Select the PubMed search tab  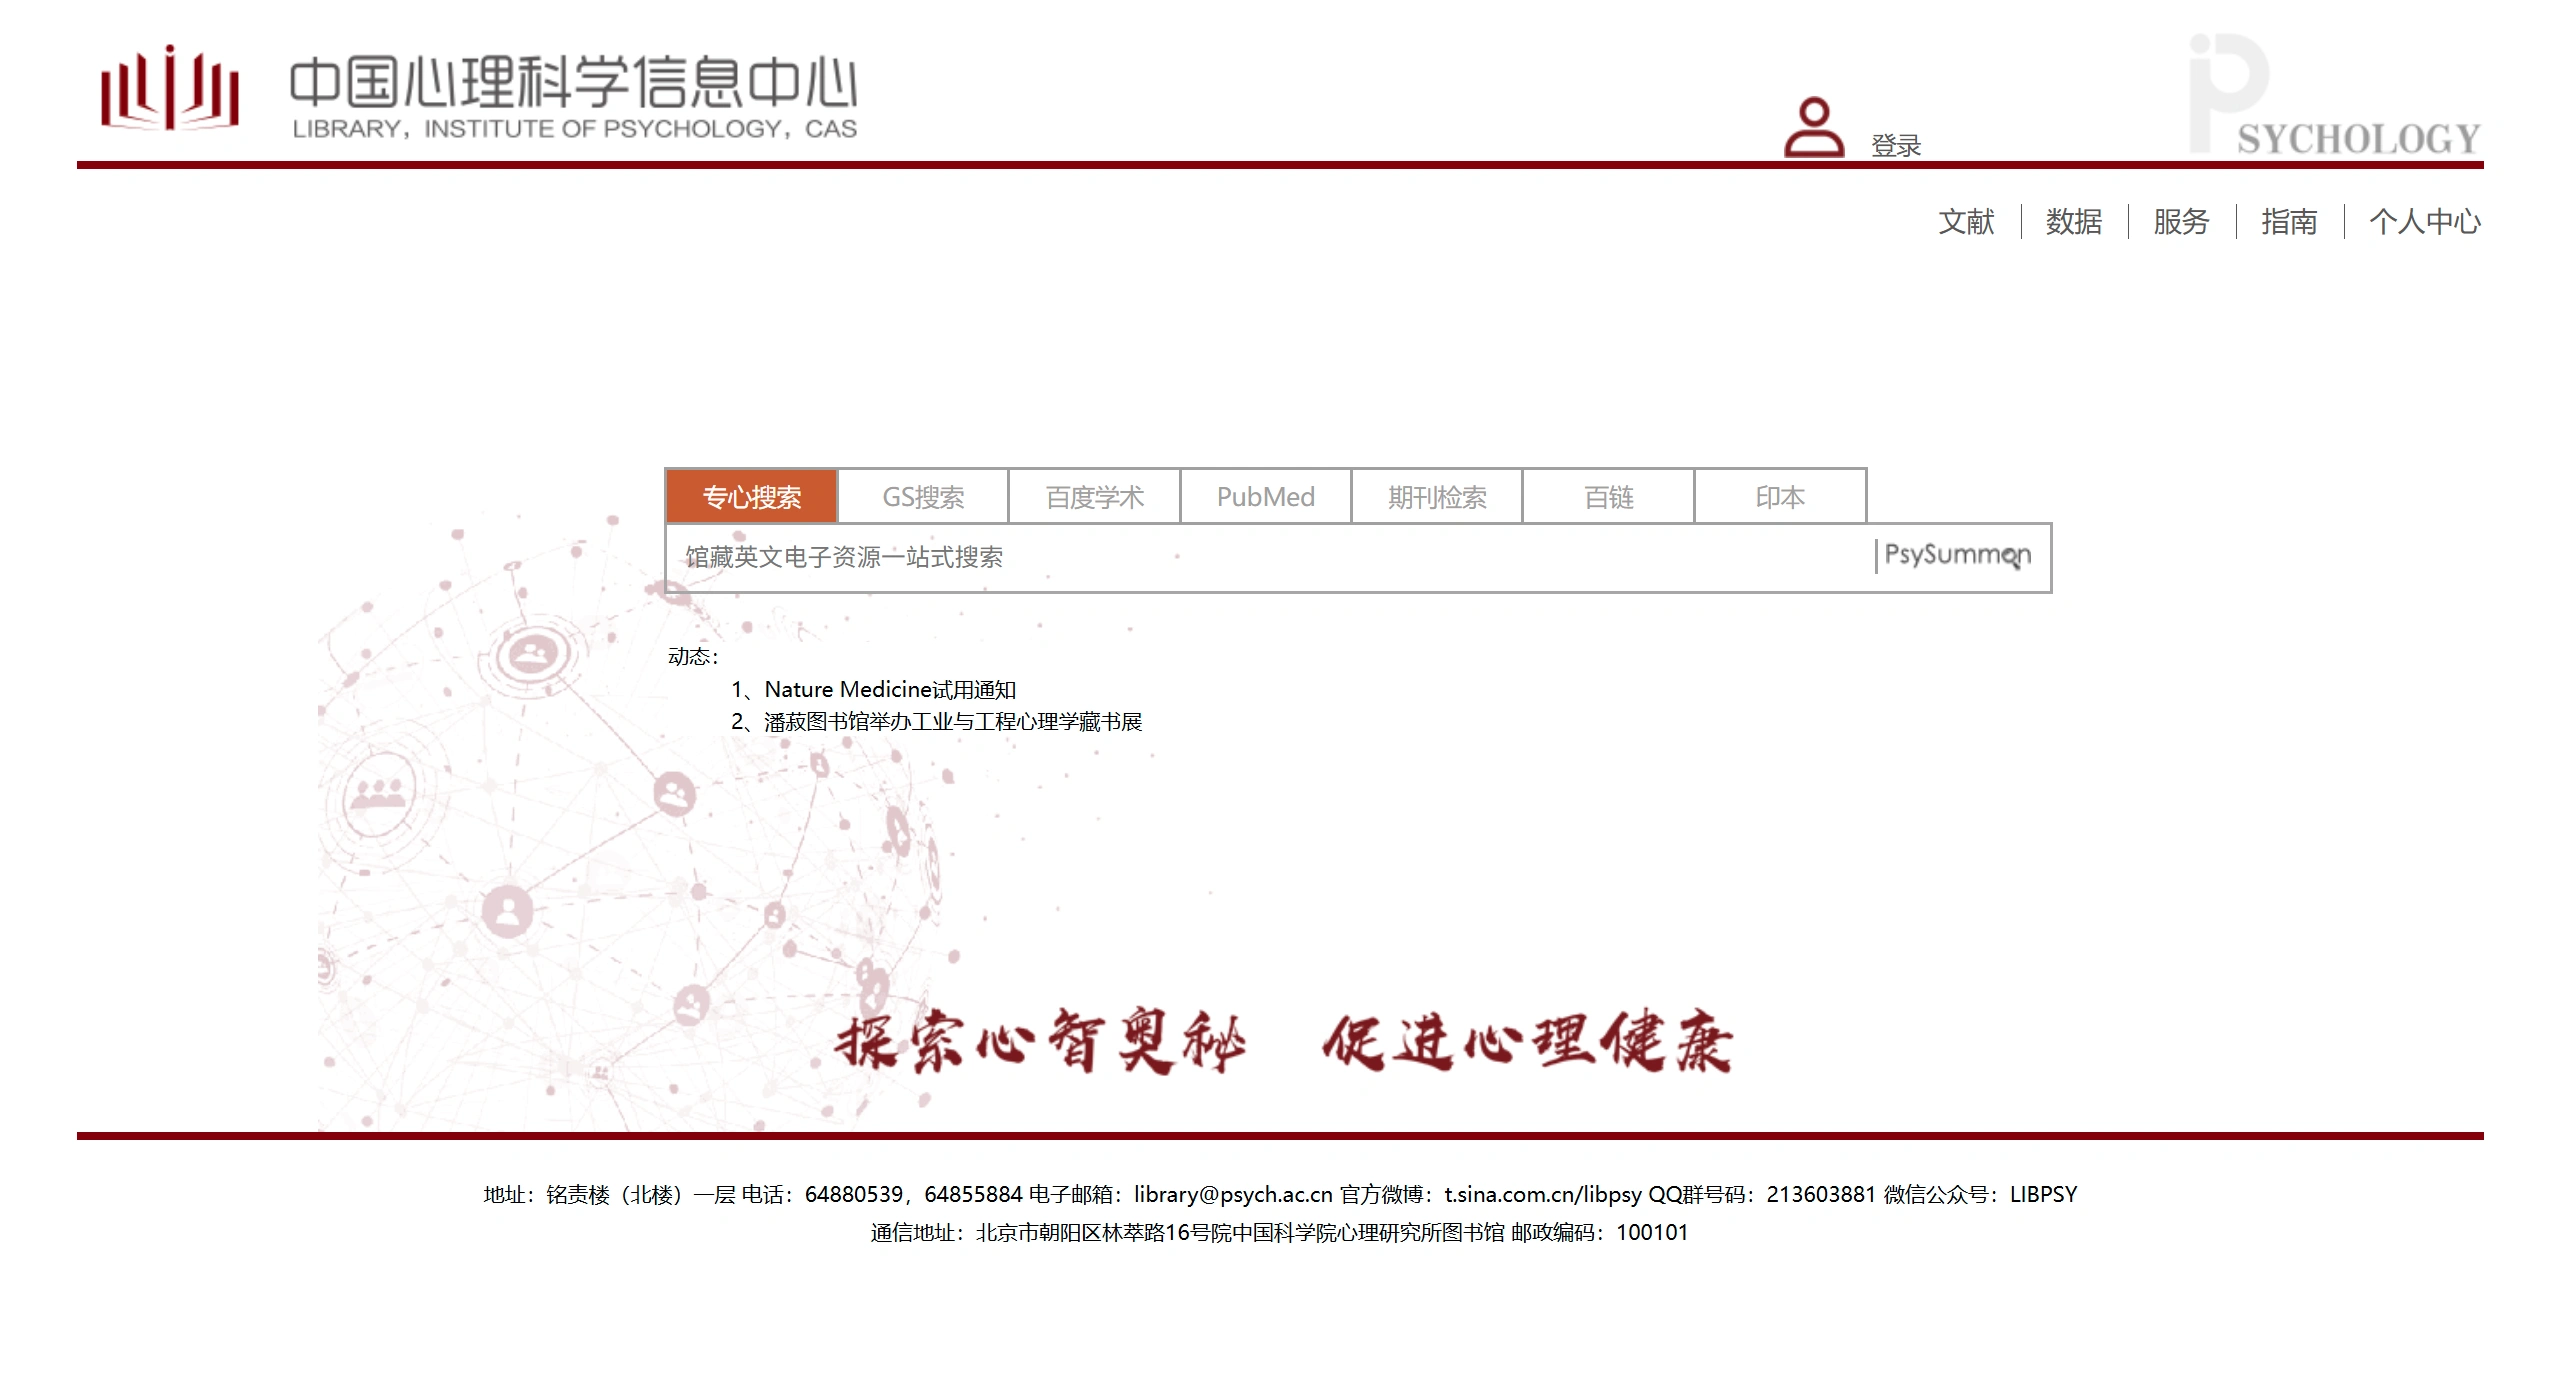(1265, 496)
